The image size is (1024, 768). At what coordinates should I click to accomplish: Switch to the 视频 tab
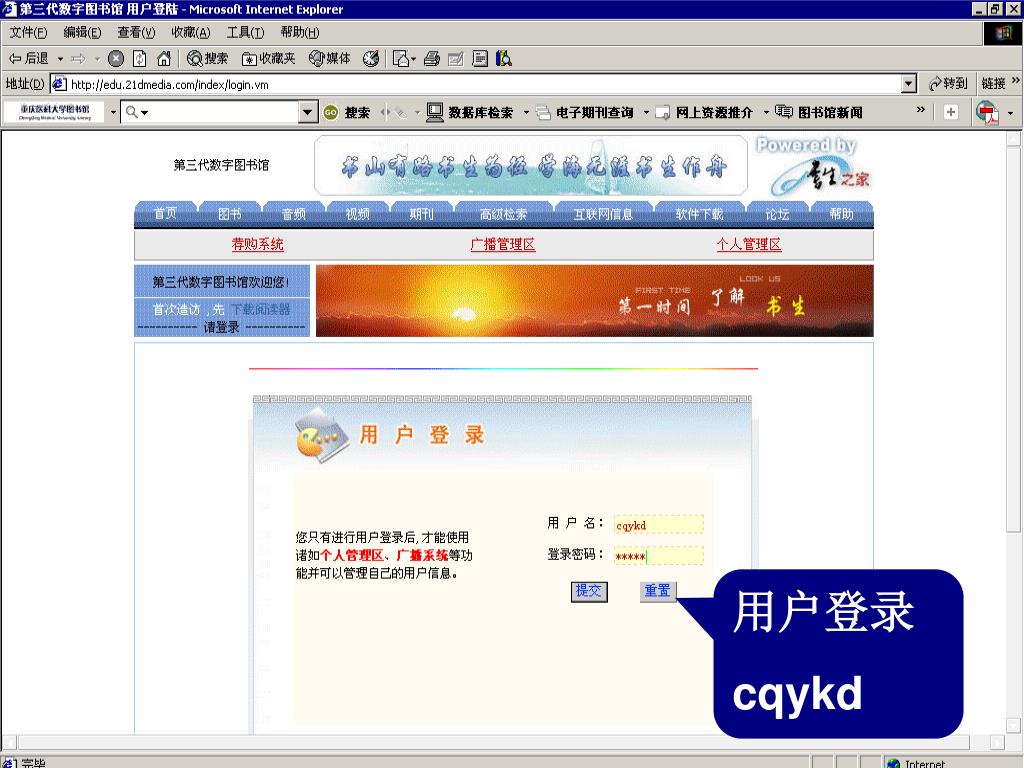(x=357, y=214)
